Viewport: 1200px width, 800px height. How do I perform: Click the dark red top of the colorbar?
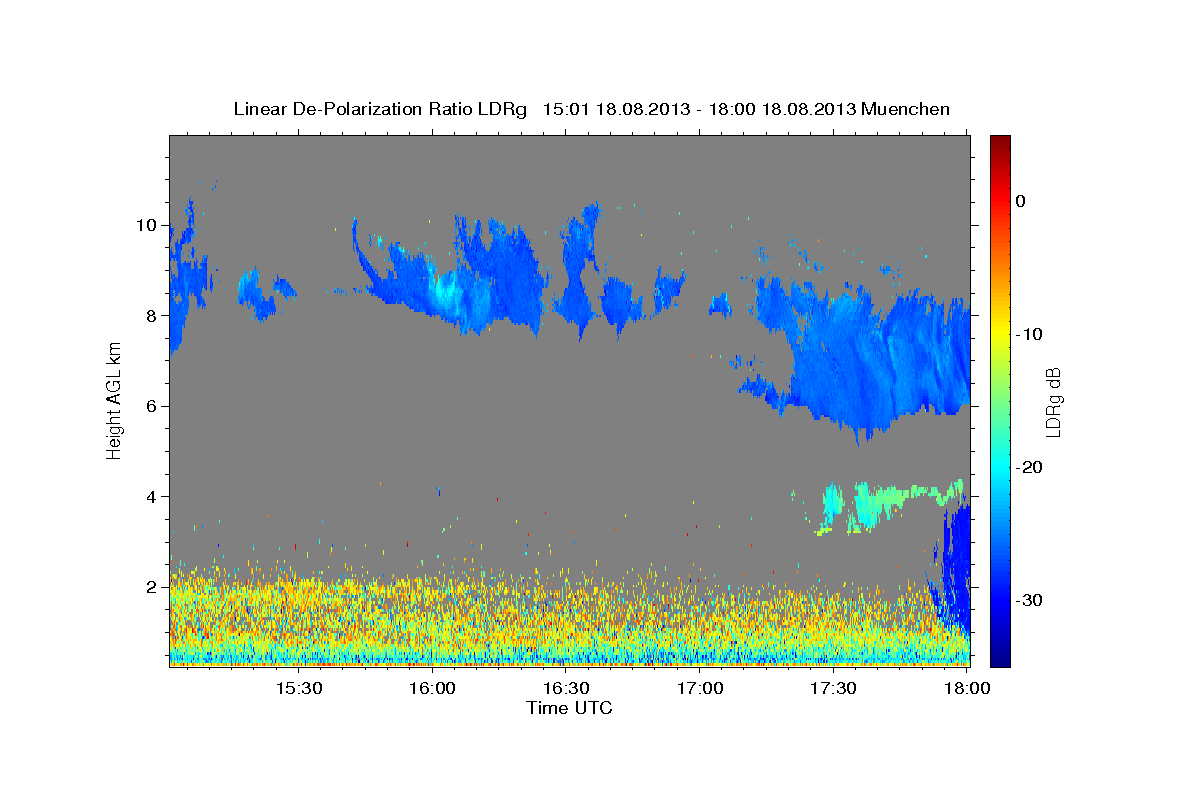tap(1000, 145)
